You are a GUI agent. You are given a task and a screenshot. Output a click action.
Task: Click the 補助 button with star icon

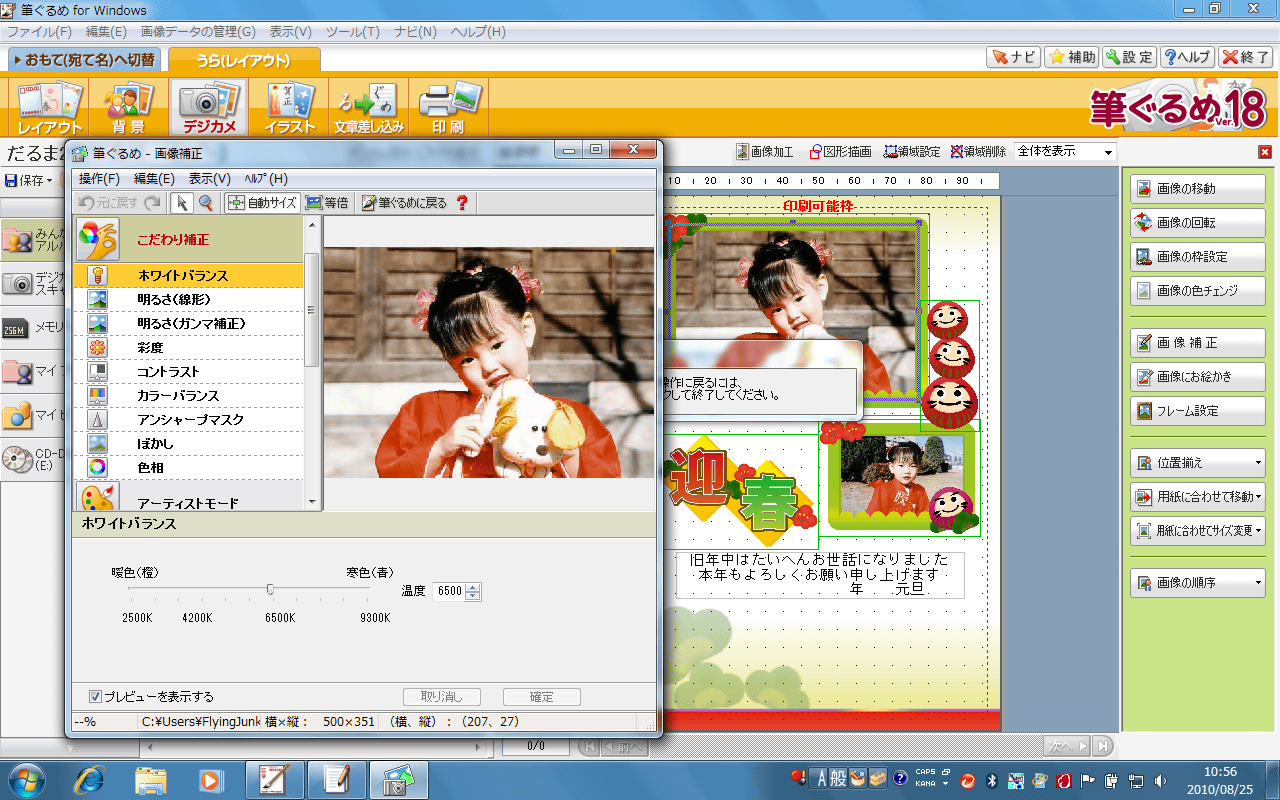1072,58
